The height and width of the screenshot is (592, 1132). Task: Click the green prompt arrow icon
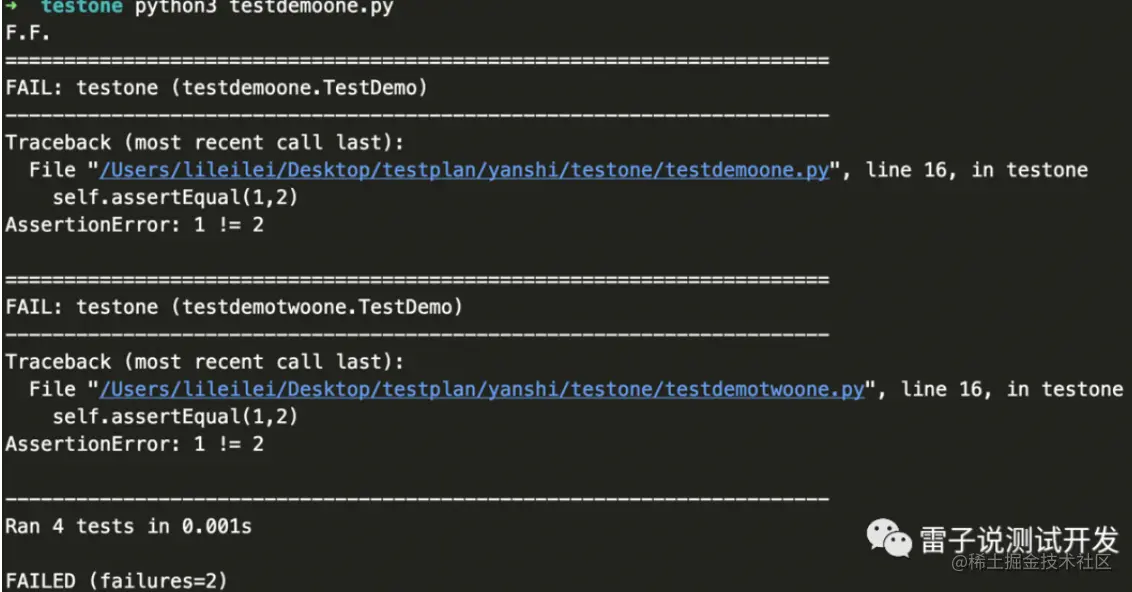click(x=13, y=7)
